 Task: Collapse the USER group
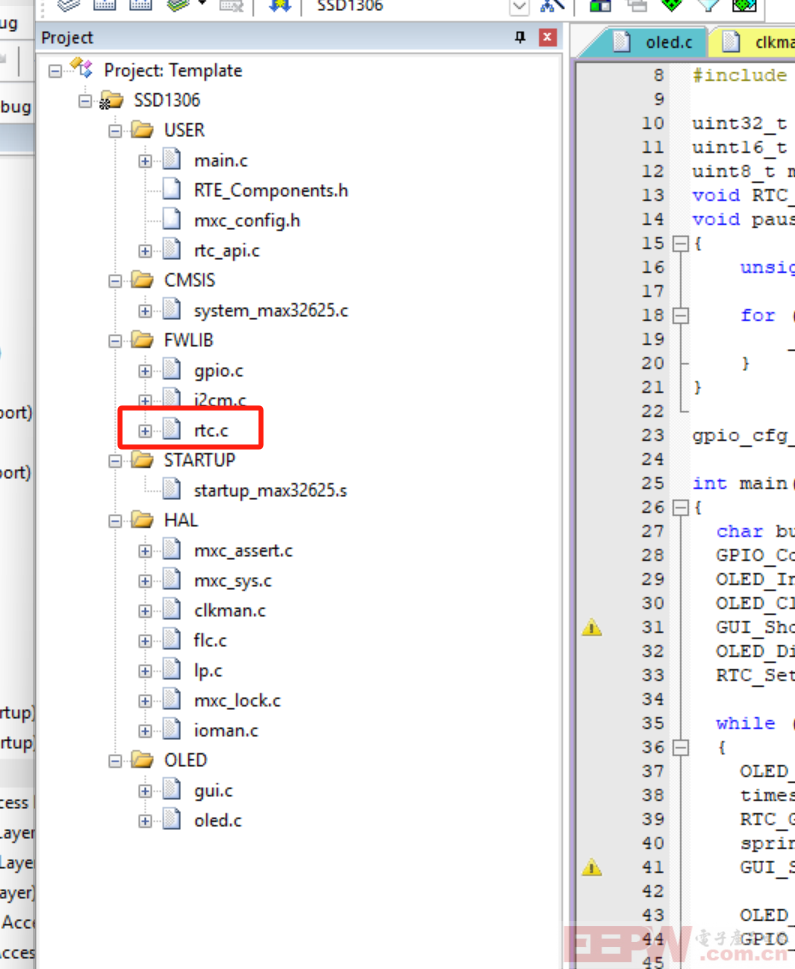pos(115,131)
